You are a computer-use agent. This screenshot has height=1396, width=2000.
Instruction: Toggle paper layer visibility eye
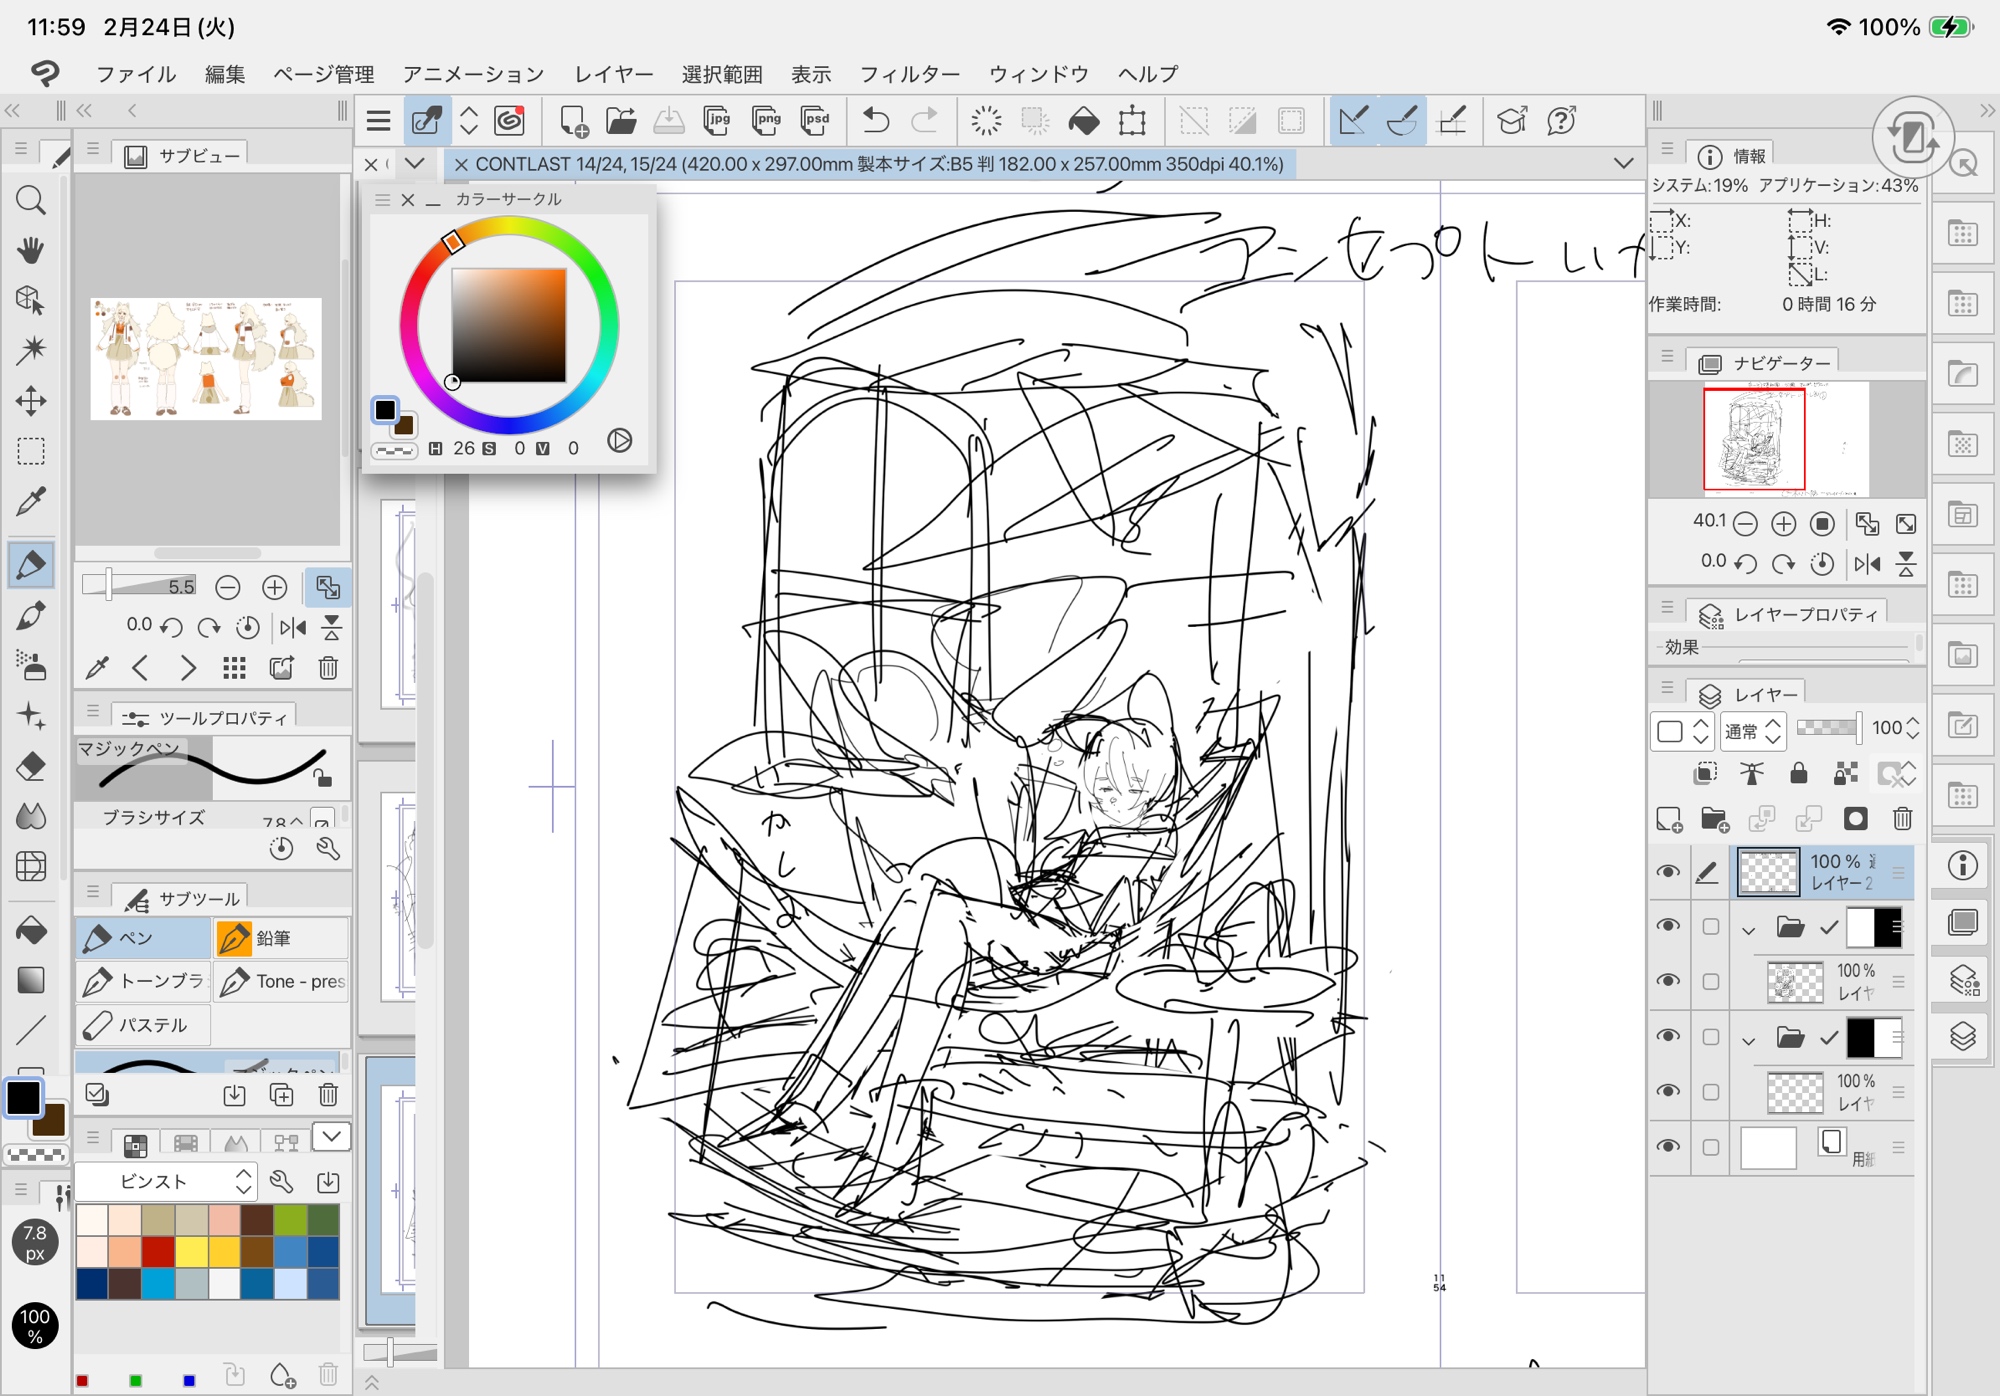pyautogui.click(x=1667, y=1146)
